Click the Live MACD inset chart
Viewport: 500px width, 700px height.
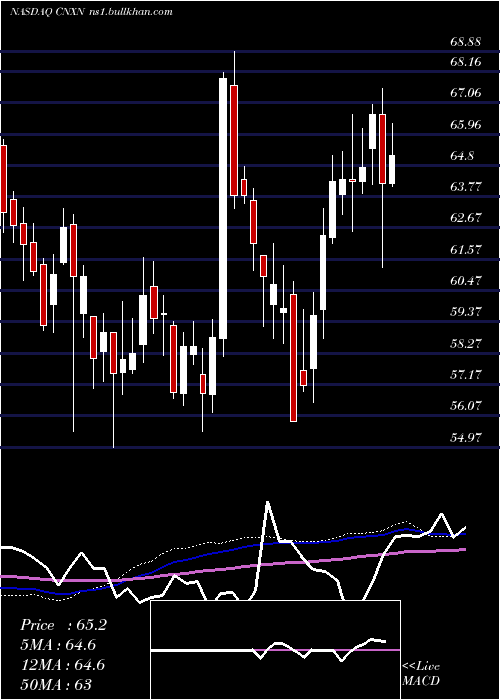point(275,650)
